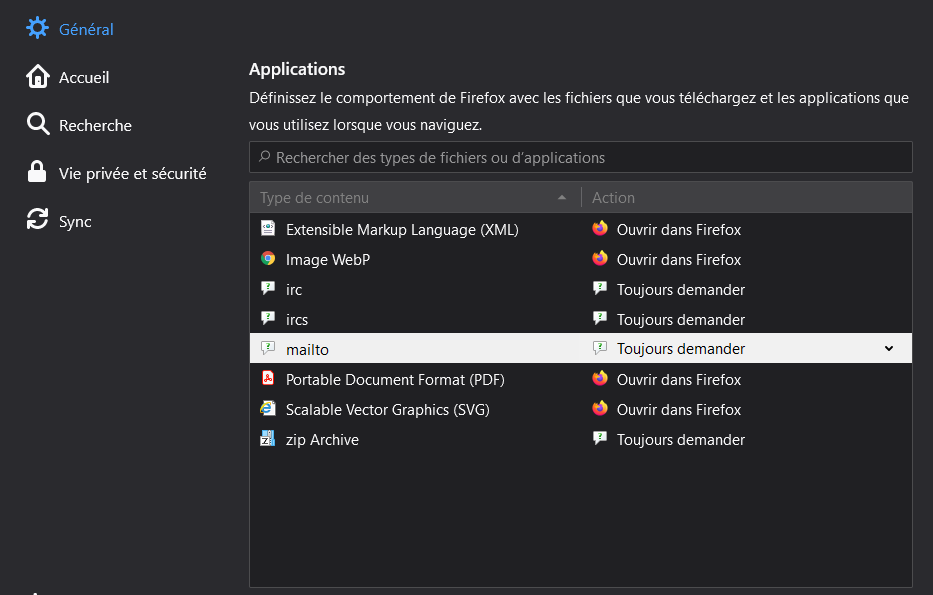Go to the Accueil settings section

(x=84, y=77)
